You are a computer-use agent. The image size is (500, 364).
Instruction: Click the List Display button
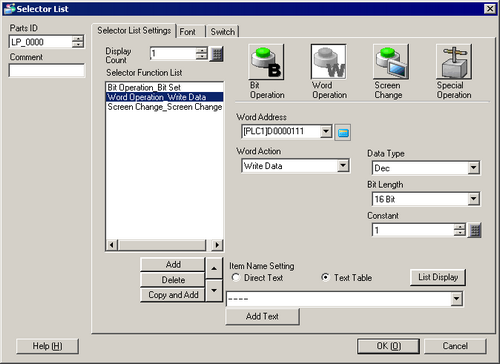pyautogui.click(x=438, y=277)
